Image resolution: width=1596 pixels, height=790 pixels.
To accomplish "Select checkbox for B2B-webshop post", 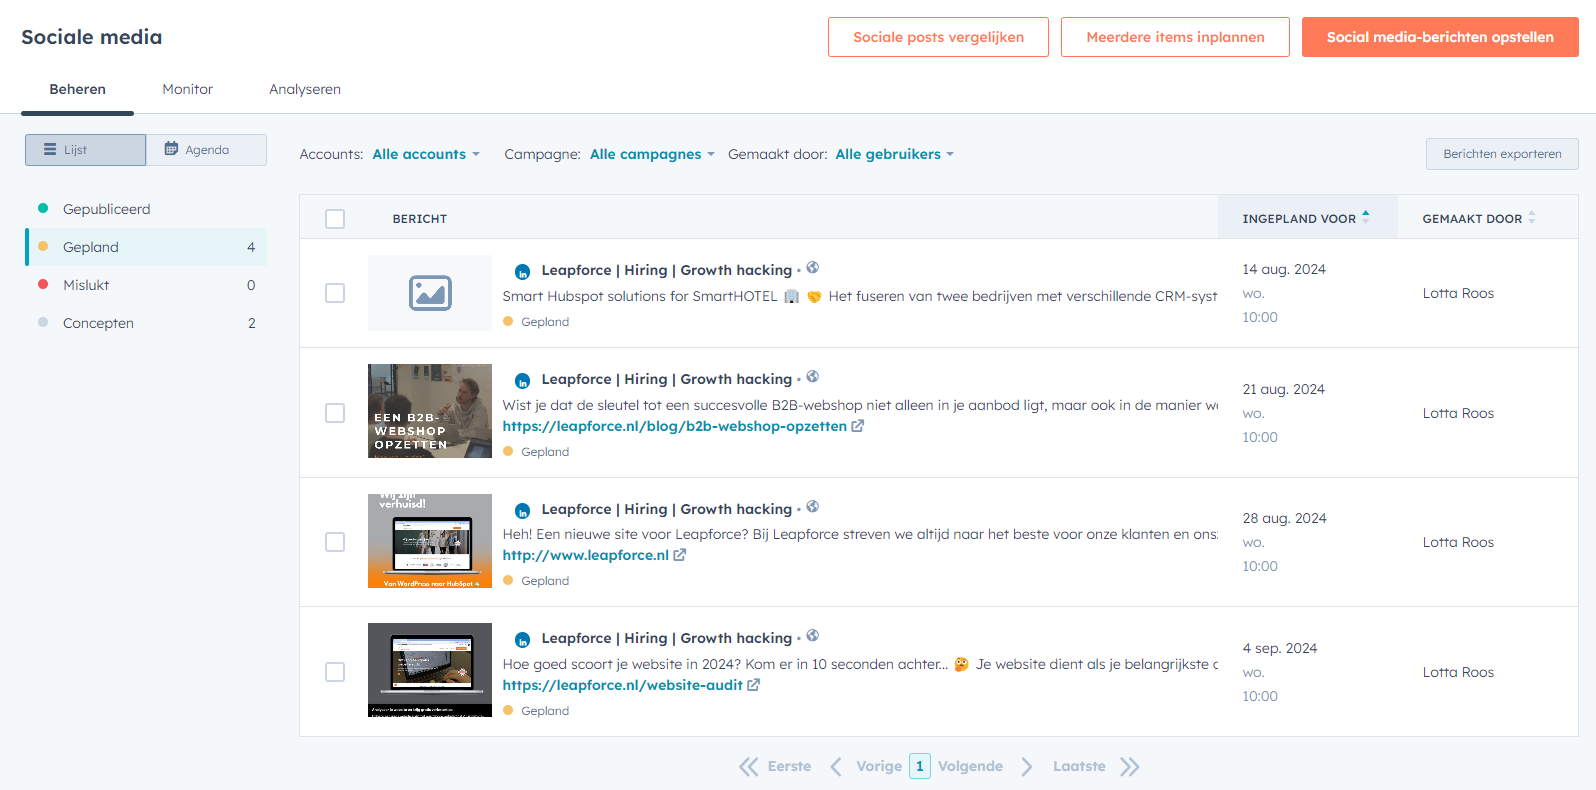I will [335, 413].
